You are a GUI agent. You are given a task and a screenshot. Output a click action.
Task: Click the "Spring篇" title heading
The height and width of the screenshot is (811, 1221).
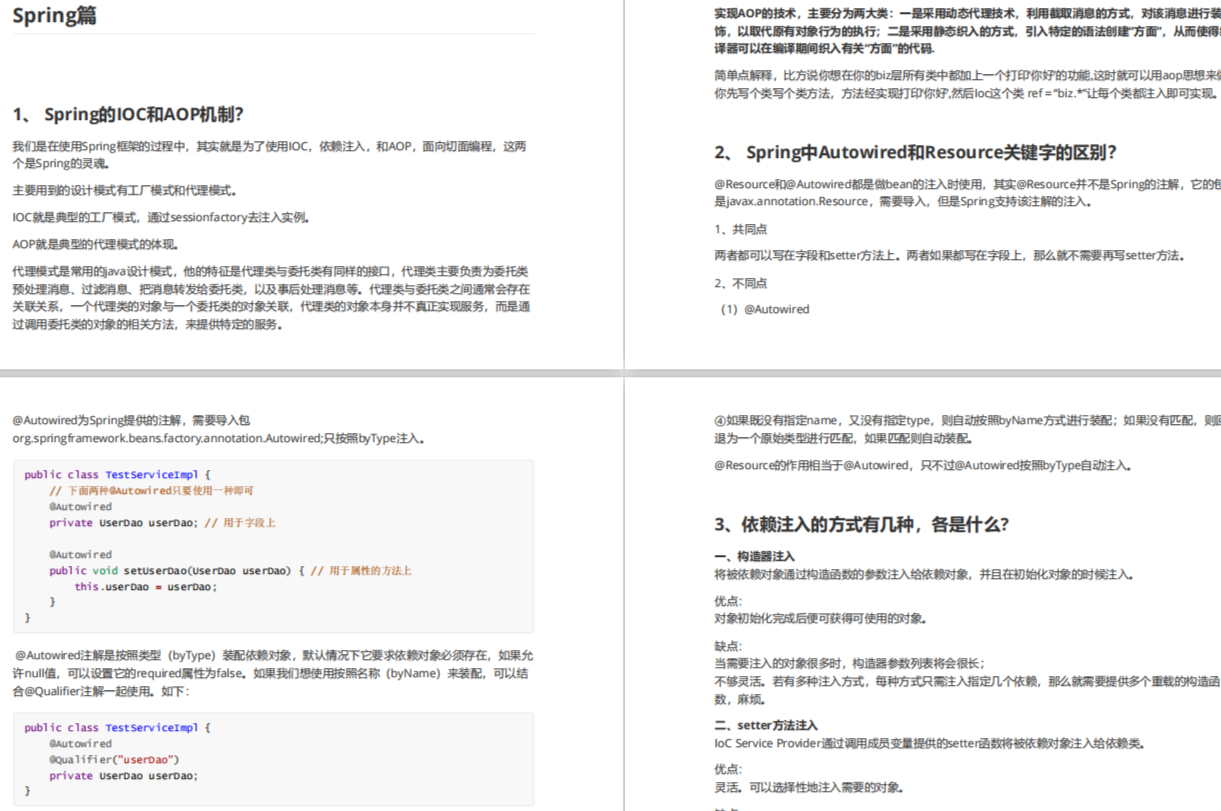[55, 16]
